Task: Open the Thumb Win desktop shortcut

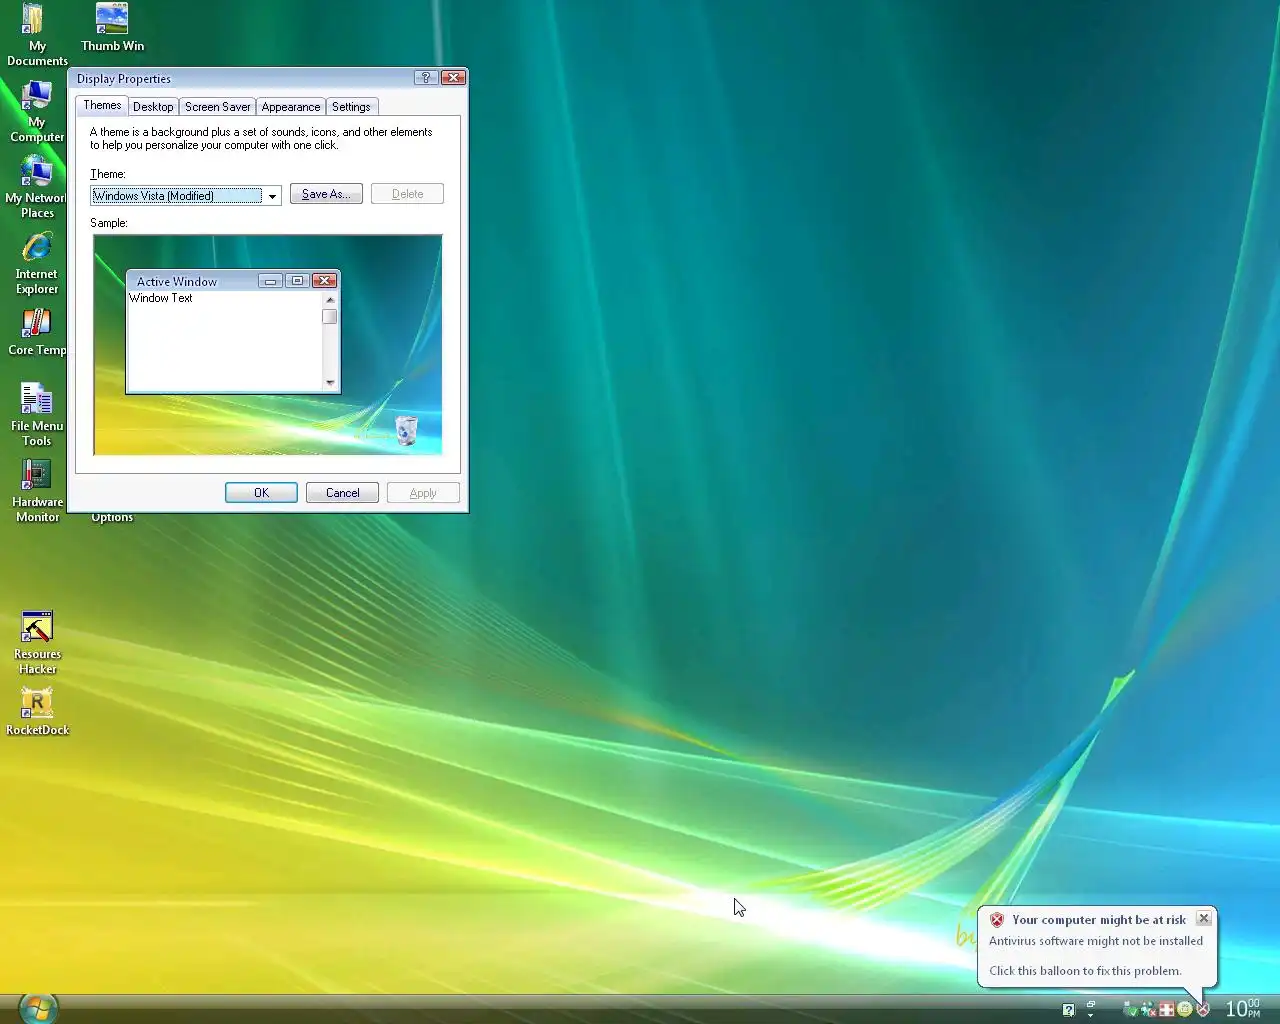Action: coord(112,27)
